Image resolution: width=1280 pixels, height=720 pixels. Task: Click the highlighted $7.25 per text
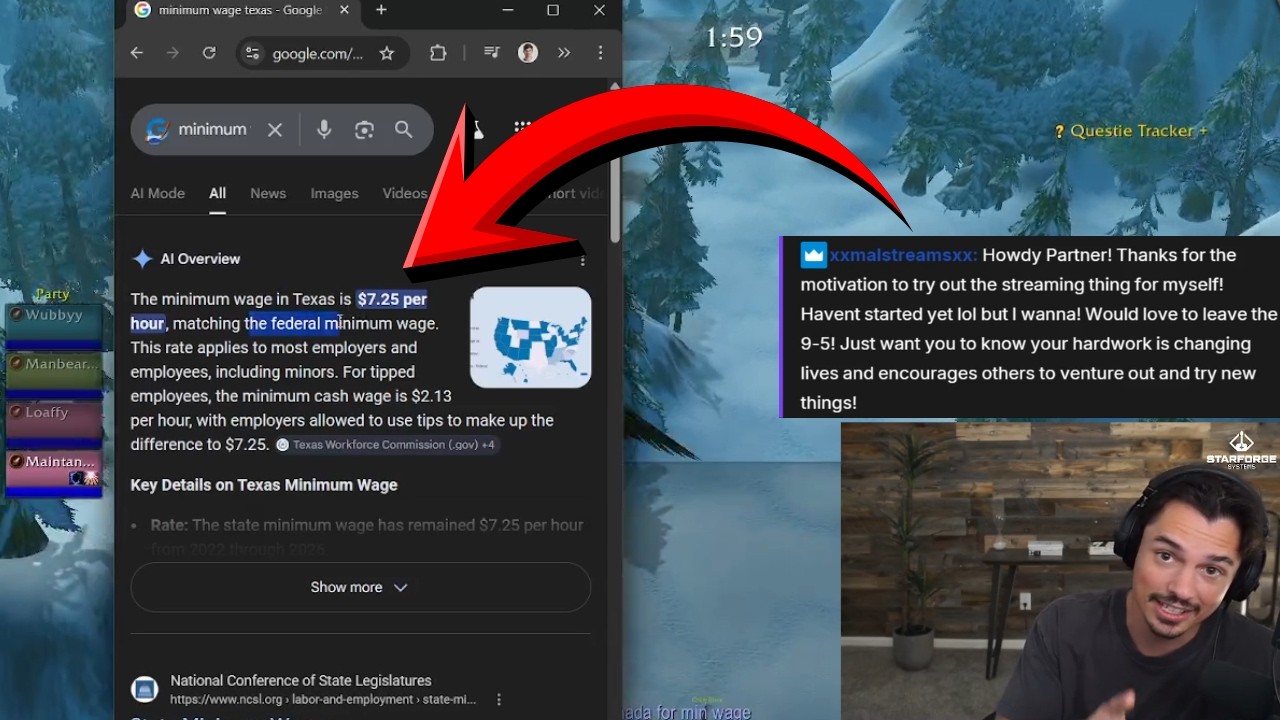coord(392,299)
